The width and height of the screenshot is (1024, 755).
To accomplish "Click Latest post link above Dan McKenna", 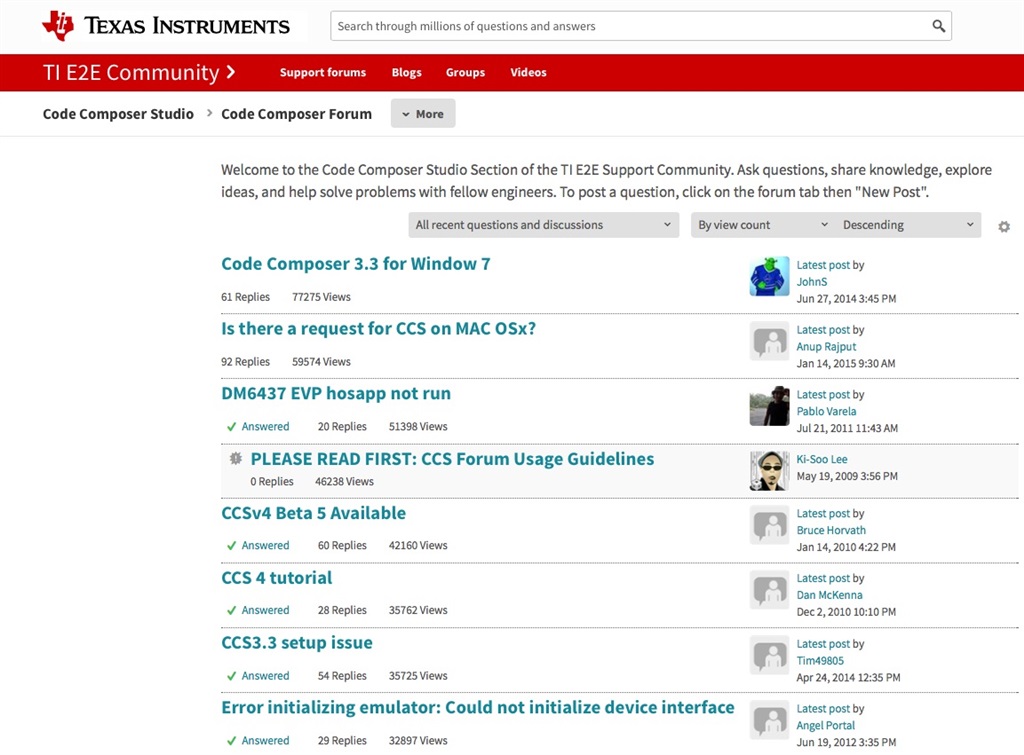I will click(x=823, y=578).
